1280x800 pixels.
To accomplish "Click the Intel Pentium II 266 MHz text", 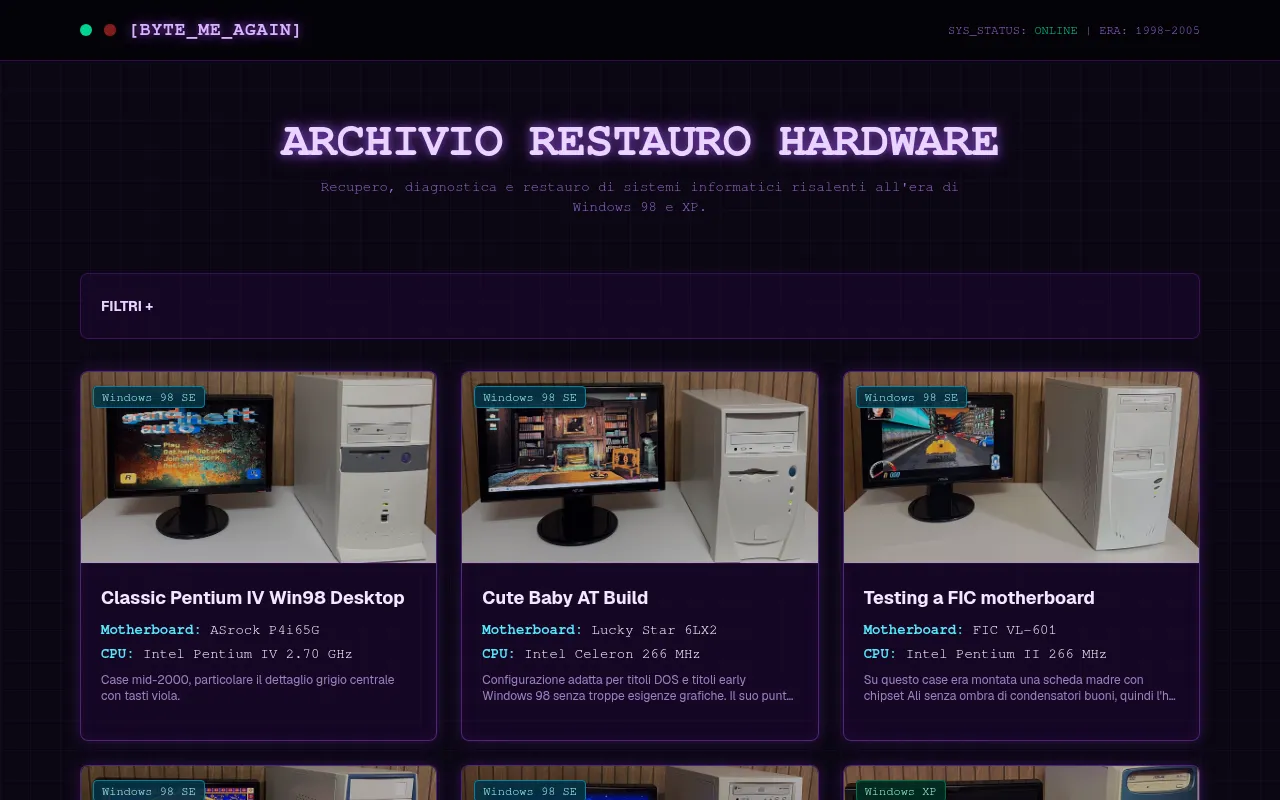I will click(x=1006, y=654).
